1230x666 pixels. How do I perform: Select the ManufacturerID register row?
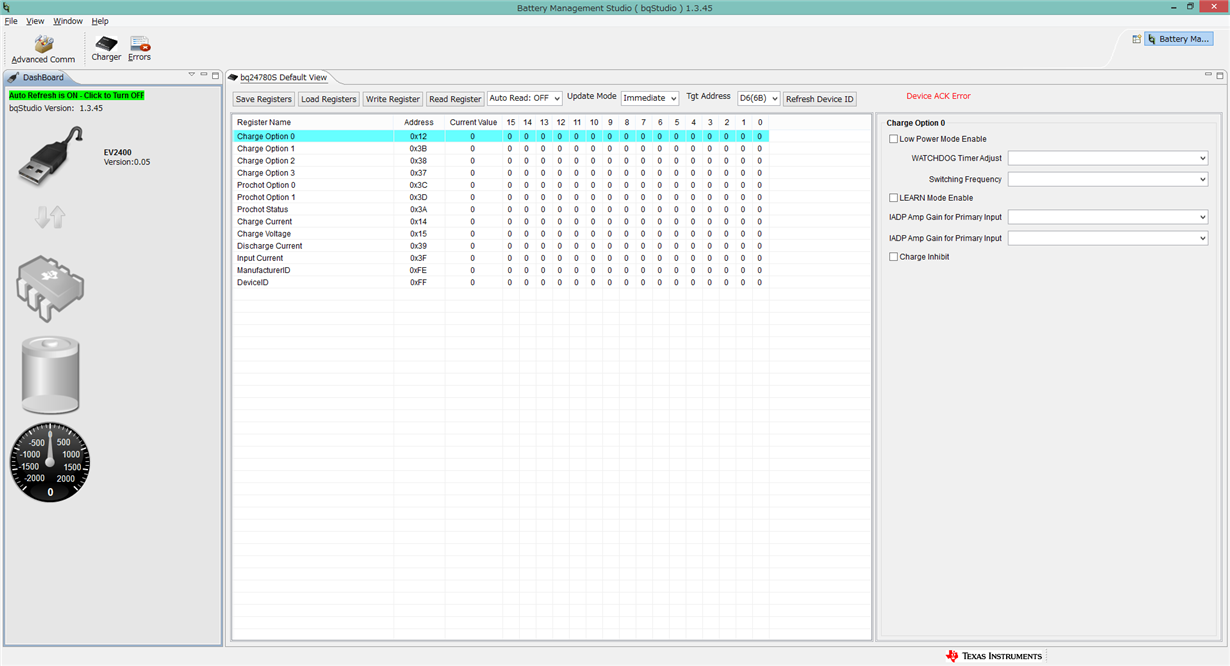pos(501,270)
